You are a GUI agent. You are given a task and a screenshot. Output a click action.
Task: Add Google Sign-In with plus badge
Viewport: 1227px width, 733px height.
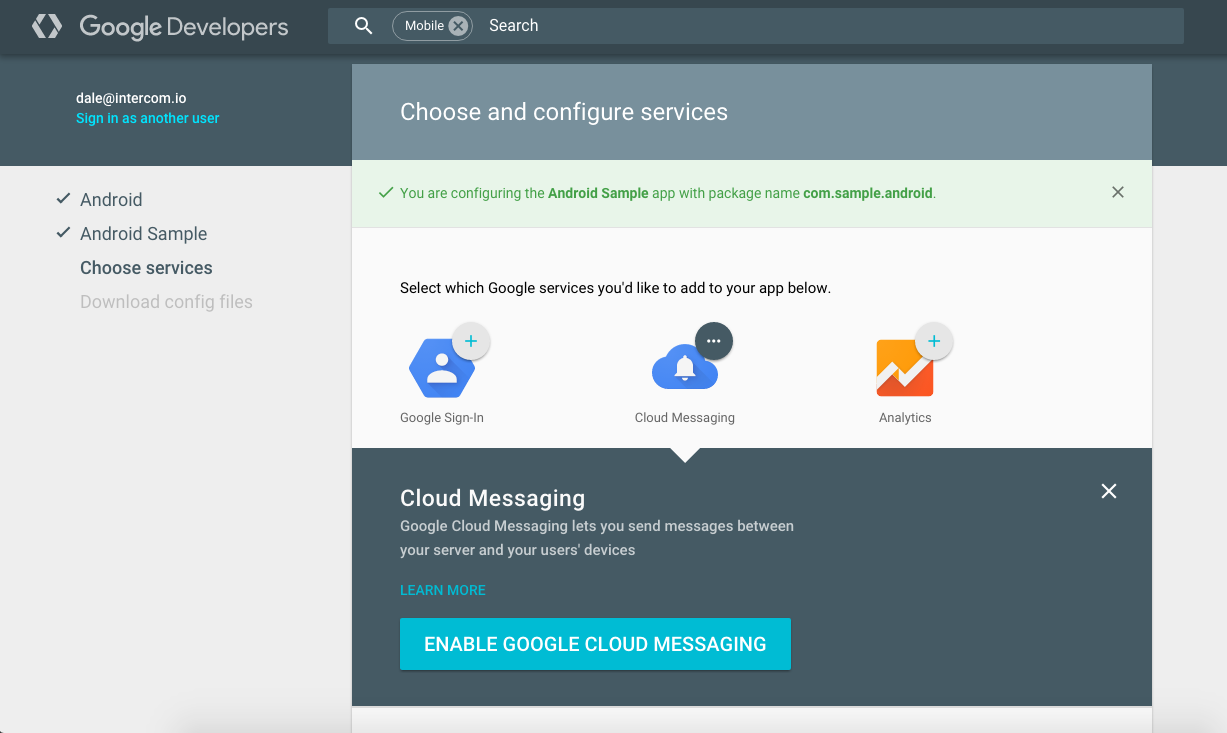tap(471, 341)
